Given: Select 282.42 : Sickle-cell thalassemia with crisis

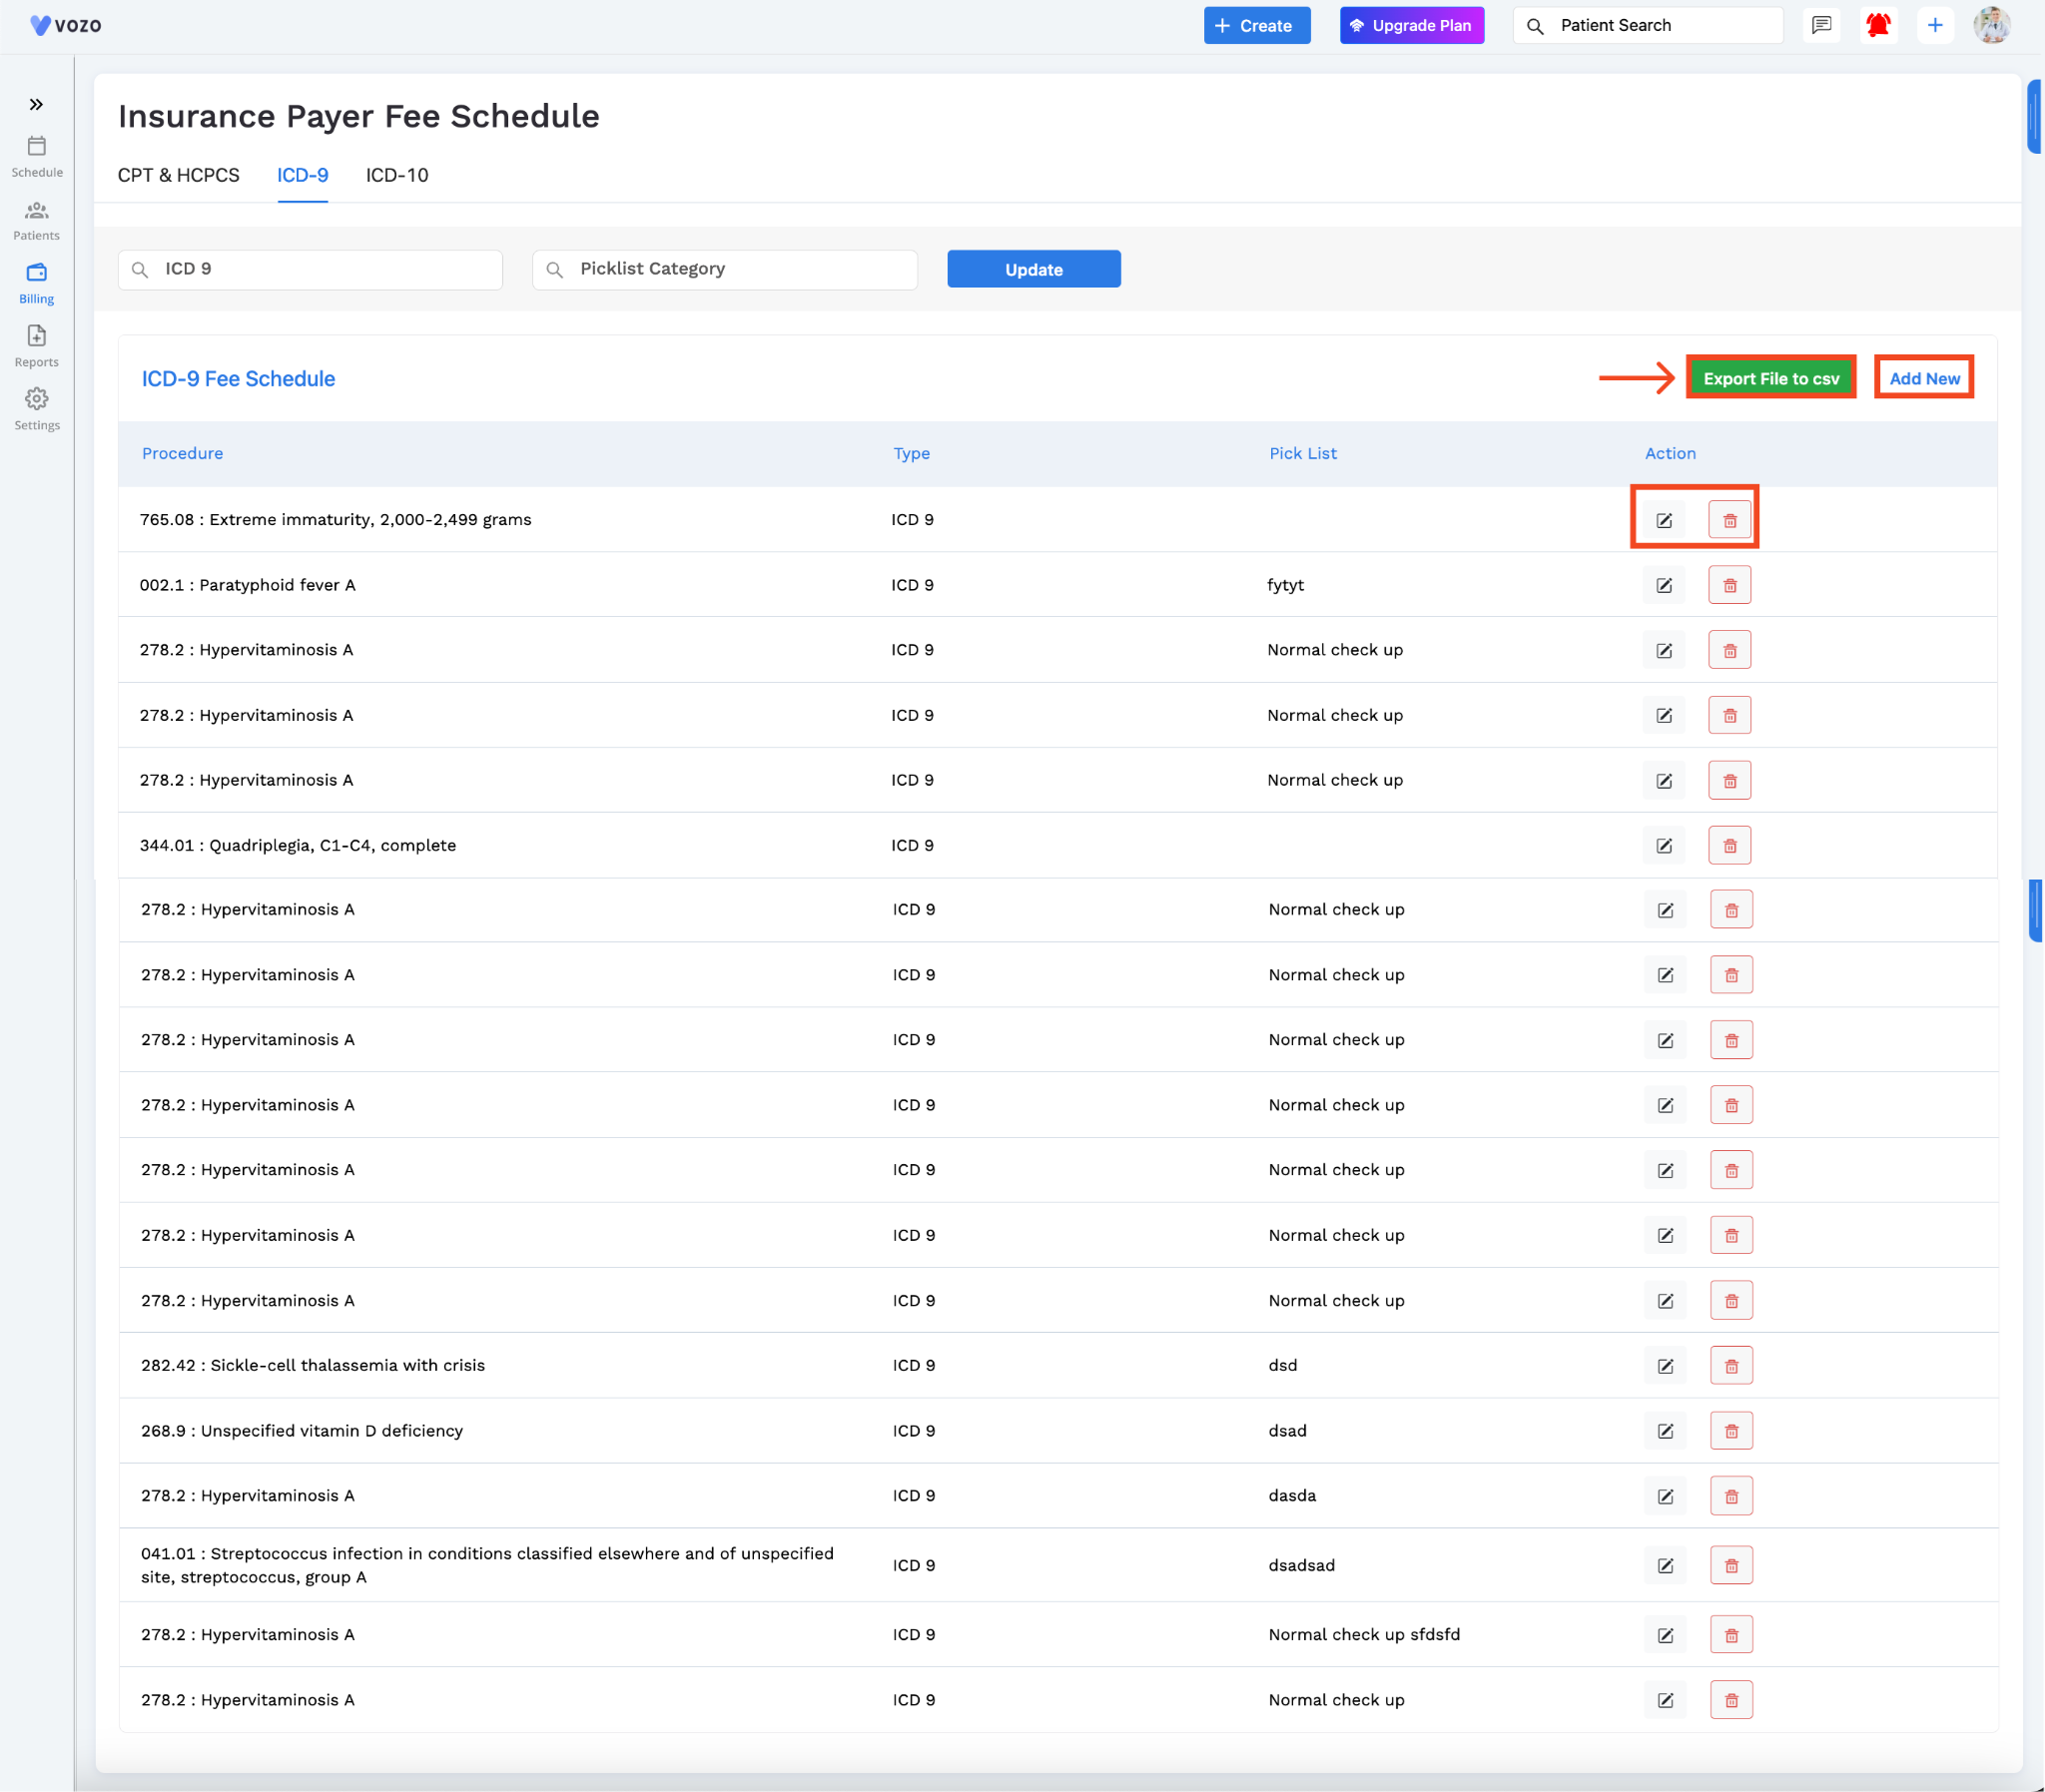Looking at the screenshot, I should pos(312,1365).
